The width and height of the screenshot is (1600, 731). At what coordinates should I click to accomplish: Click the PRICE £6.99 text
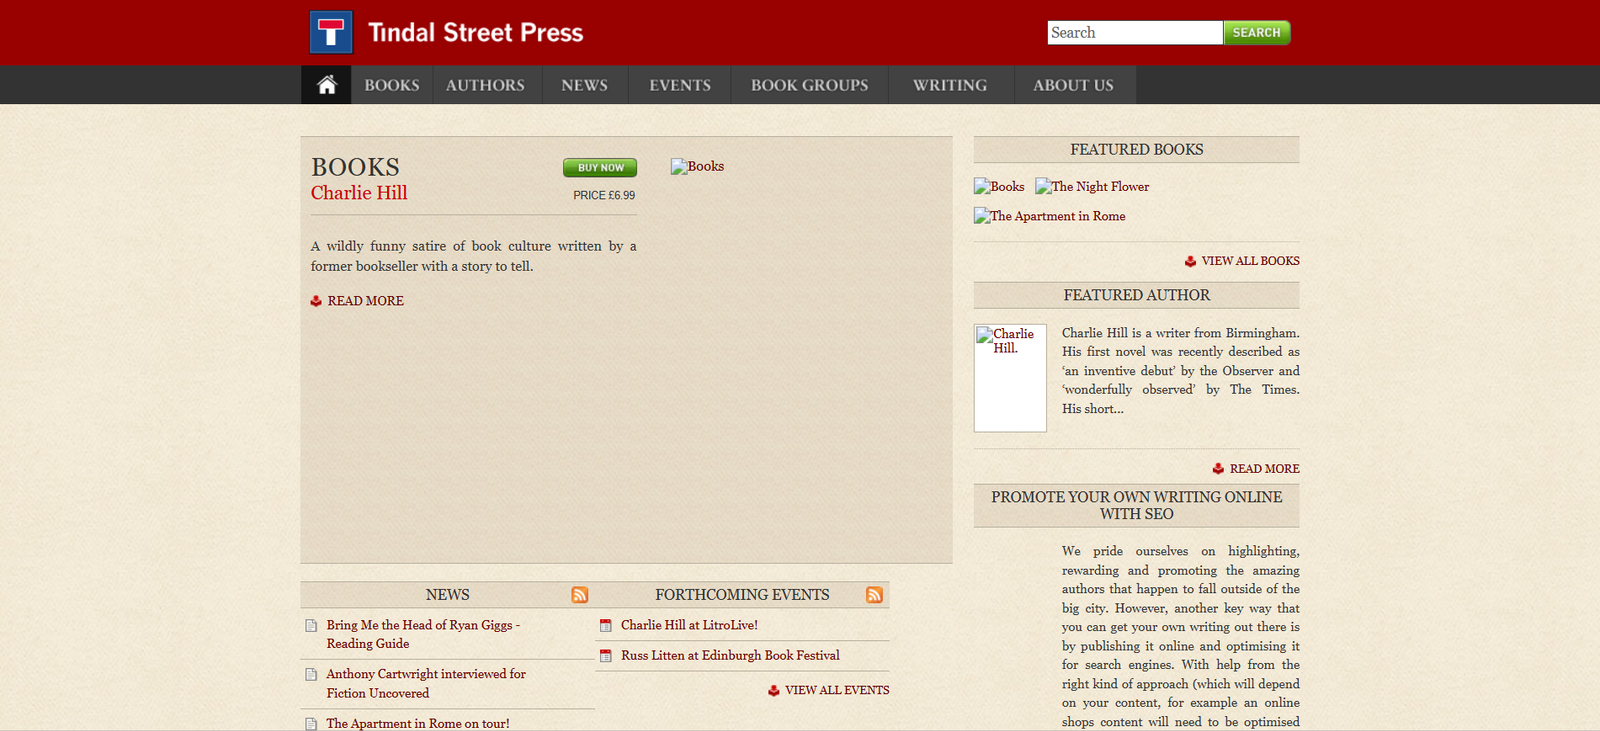(604, 196)
